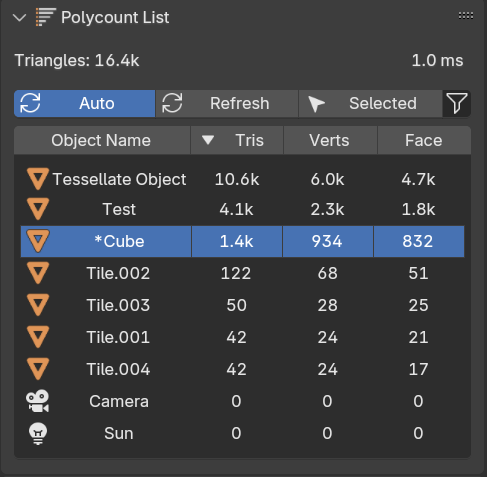Select the Tile.001 object entry
This screenshot has height=477, width=487.
click(x=242, y=337)
